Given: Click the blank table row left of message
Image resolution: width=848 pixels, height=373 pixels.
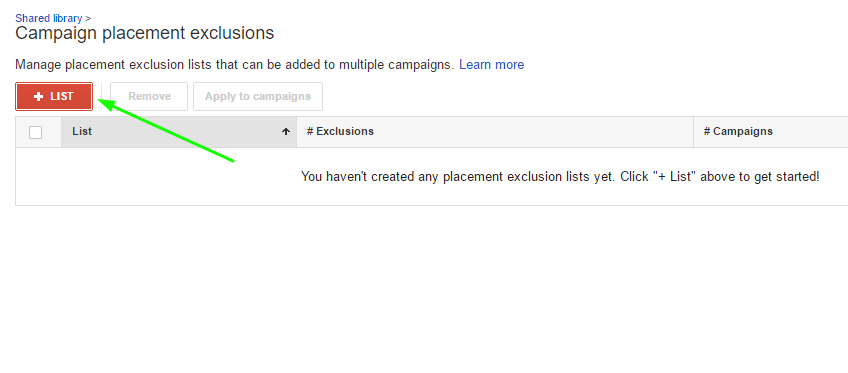Looking at the screenshot, I should pyautogui.click(x=157, y=177).
